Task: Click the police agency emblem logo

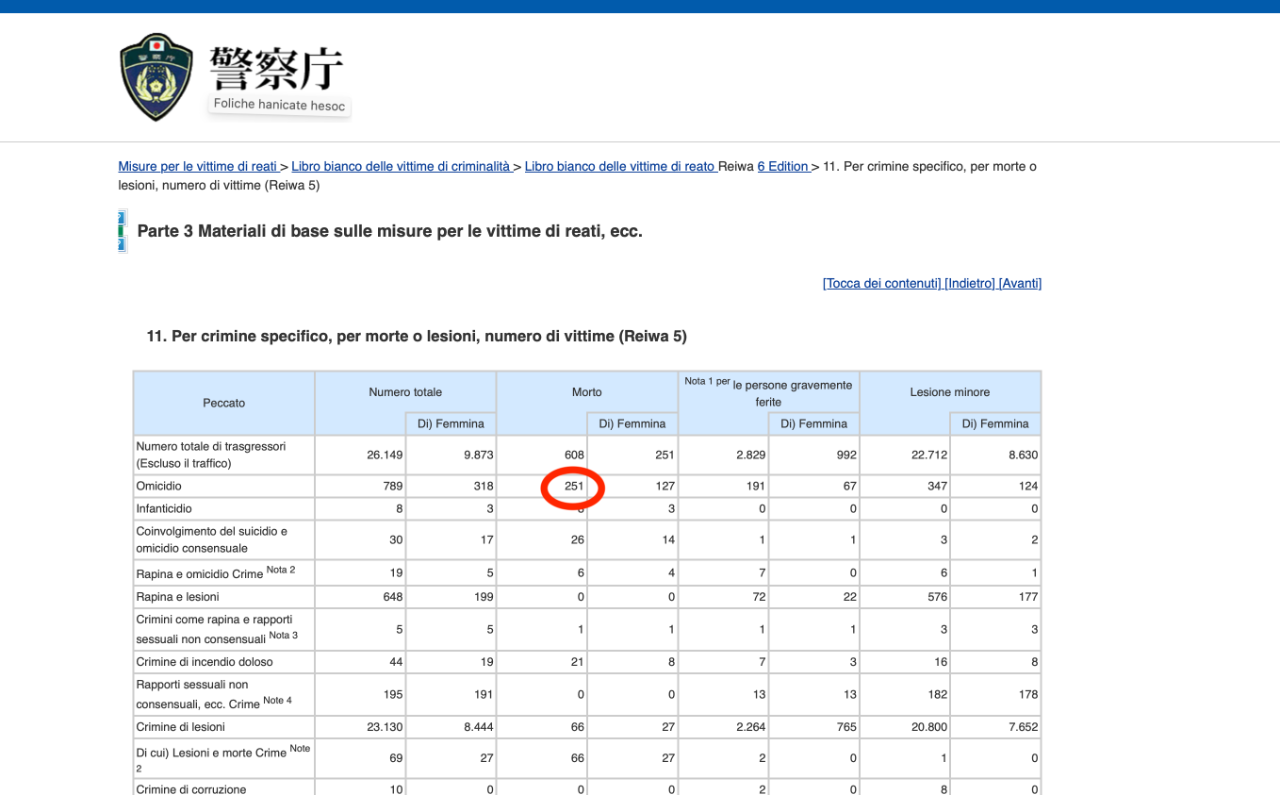Action: (156, 77)
